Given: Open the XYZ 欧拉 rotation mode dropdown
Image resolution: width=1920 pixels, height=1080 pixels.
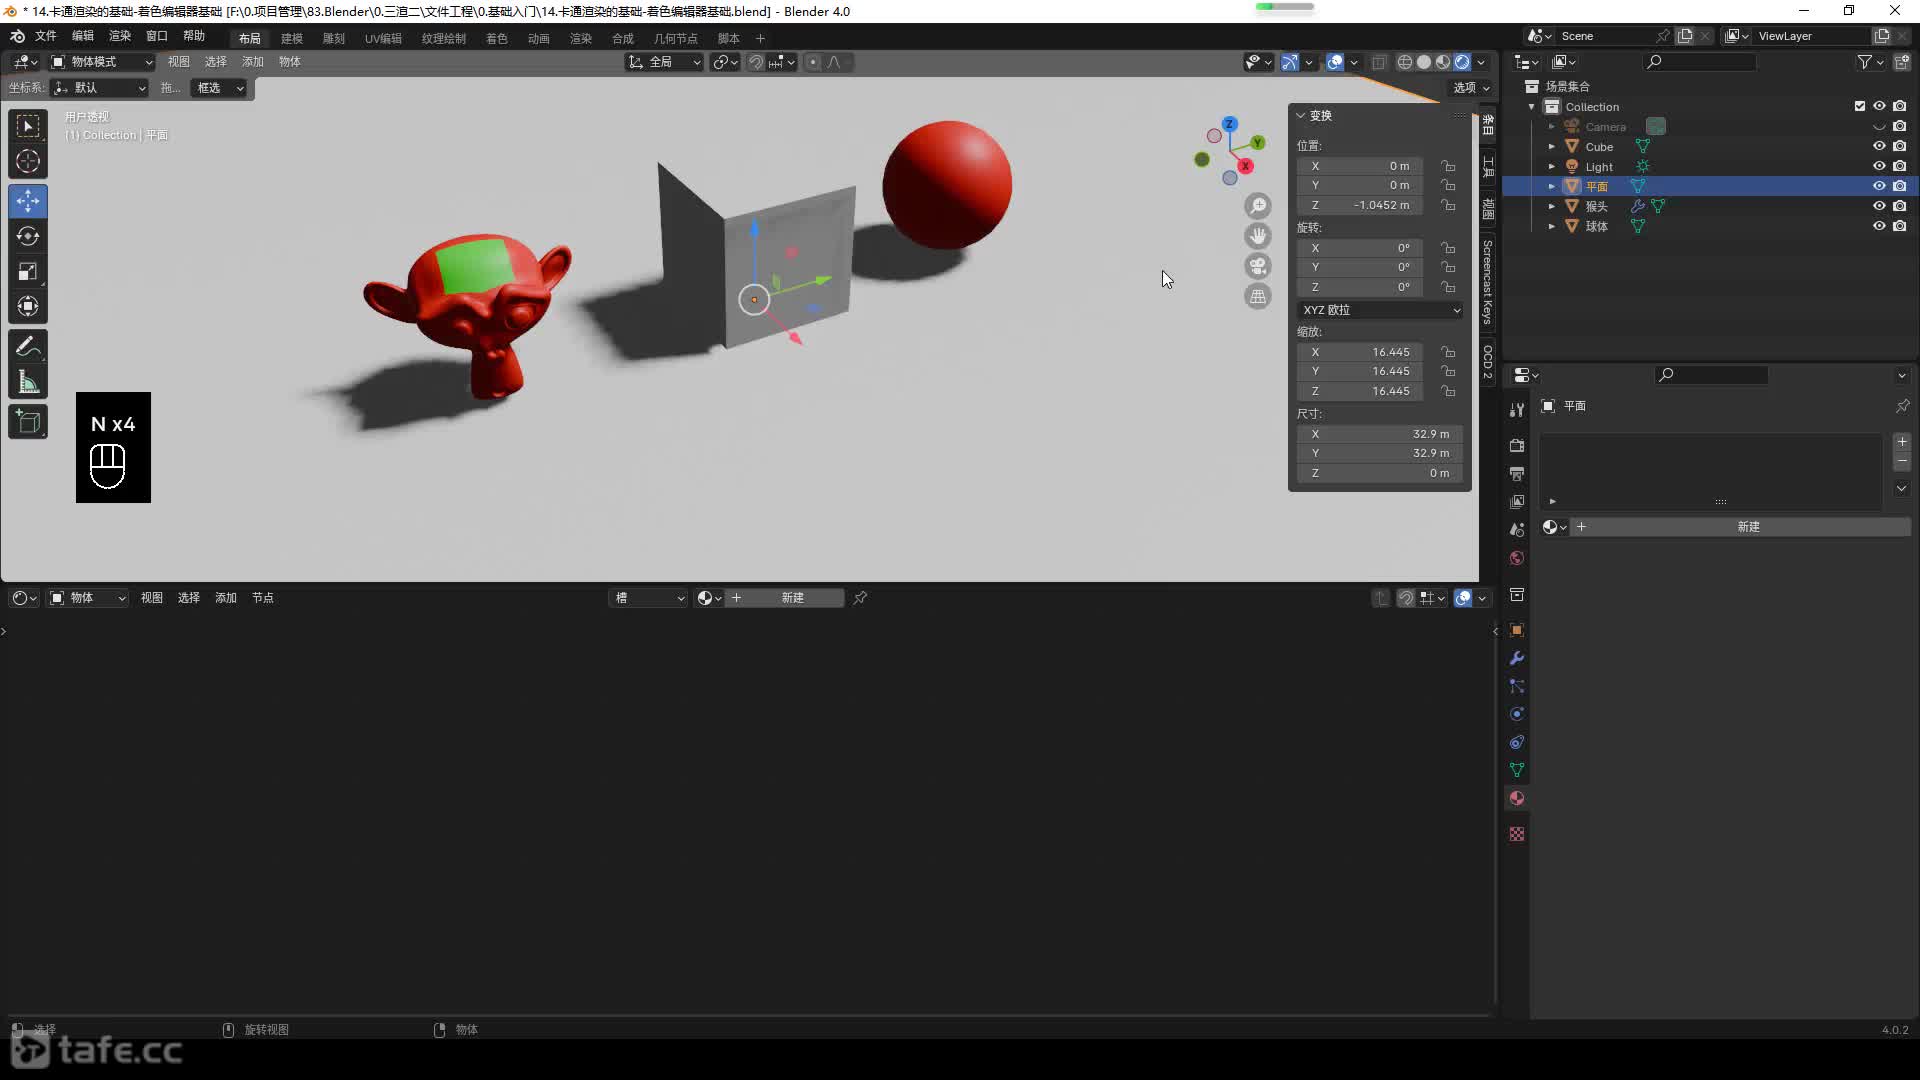Looking at the screenshot, I should (1380, 310).
